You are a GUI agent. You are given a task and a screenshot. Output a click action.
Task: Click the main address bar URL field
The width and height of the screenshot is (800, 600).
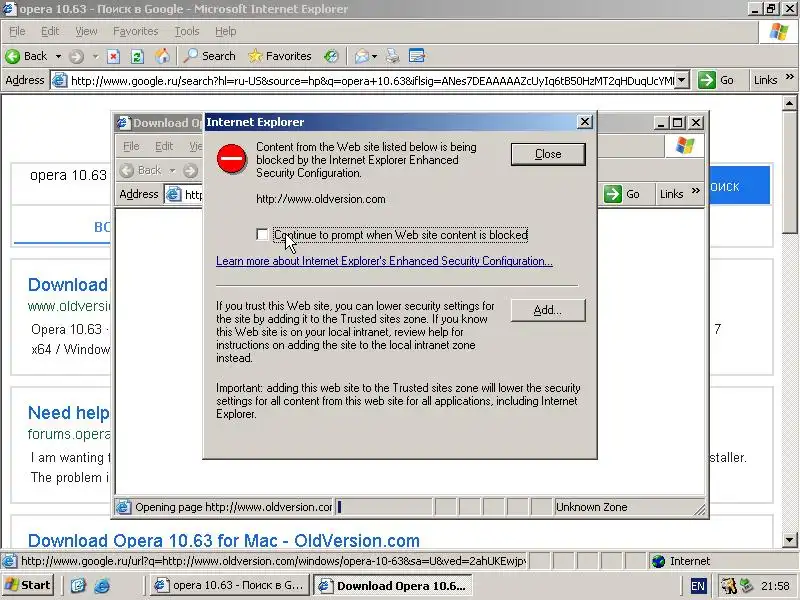click(372, 81)
